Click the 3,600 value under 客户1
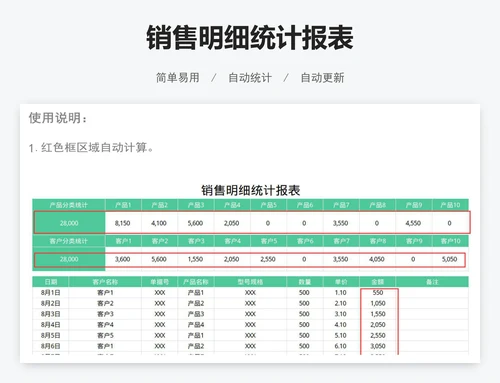This screenshot has height=383, width=500. pyautogui.click(x=122, y=259)
